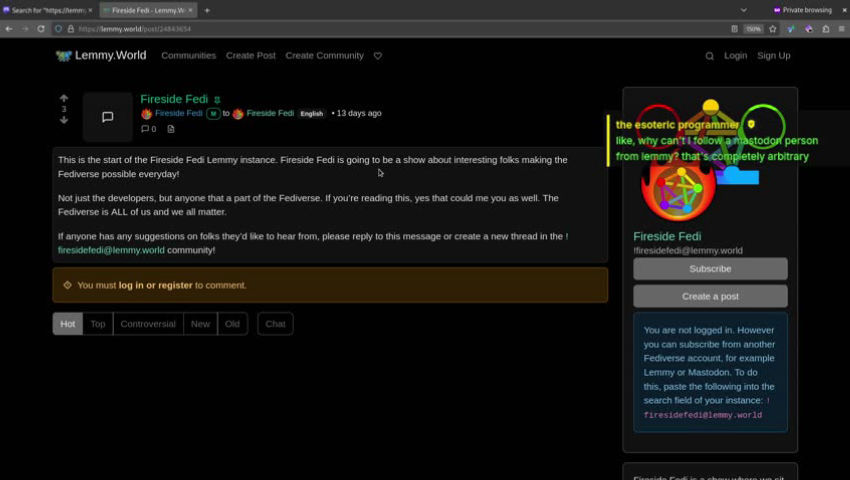Sort comments by Old

pos(232,324)
